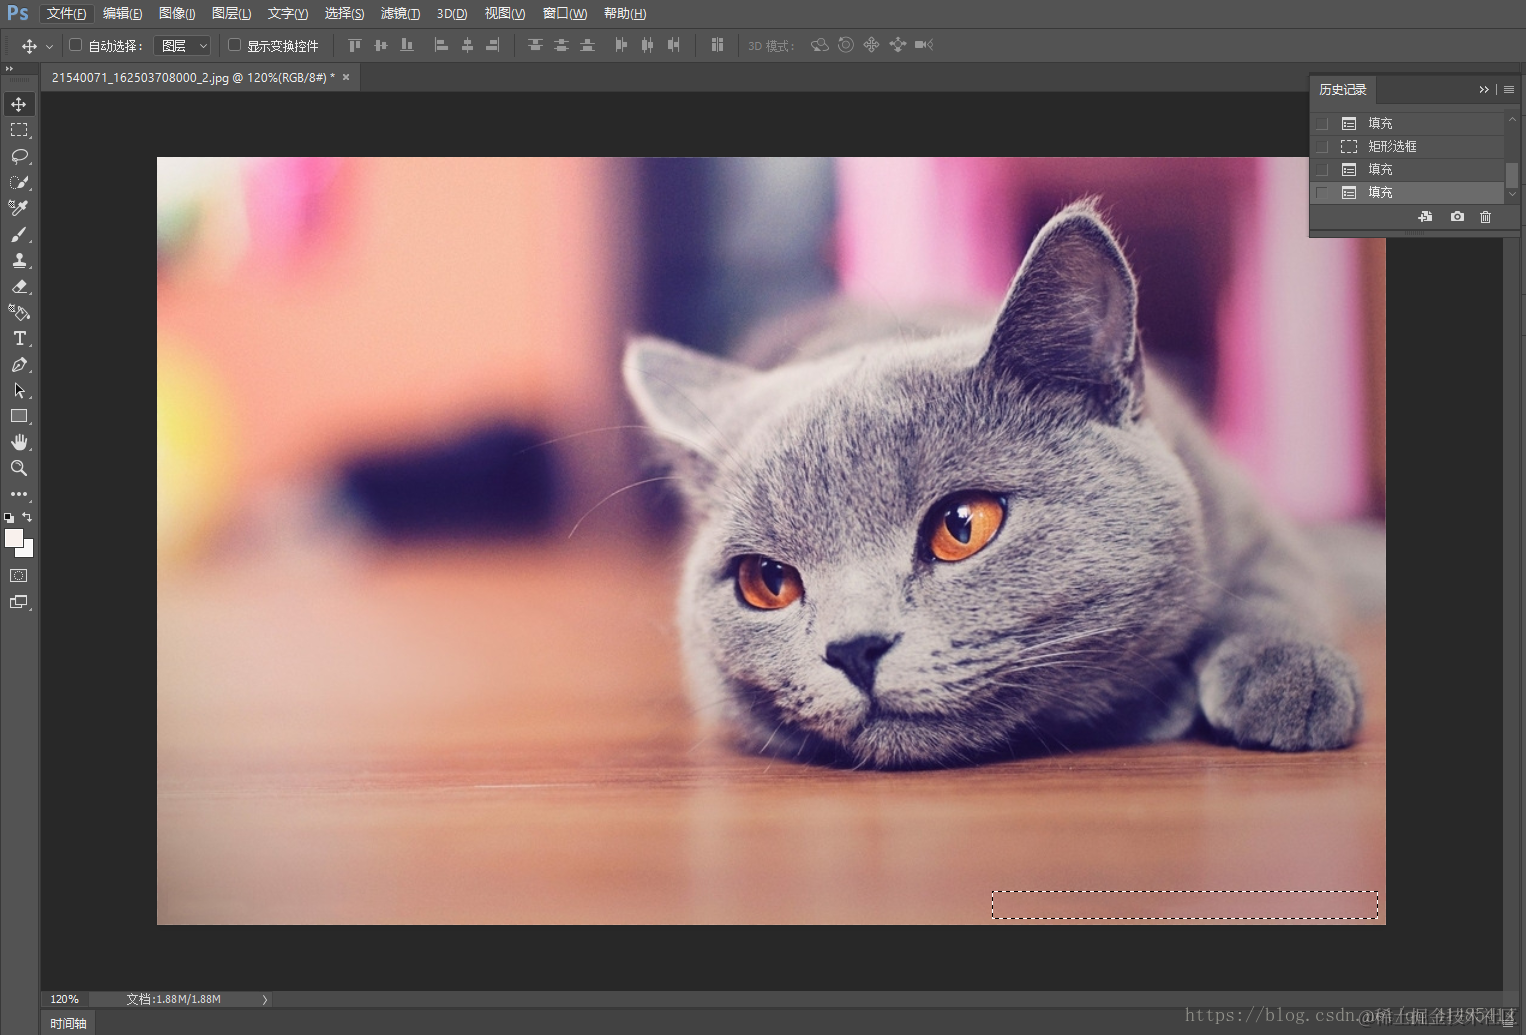Click Auto-Align Layers icon

717,45
